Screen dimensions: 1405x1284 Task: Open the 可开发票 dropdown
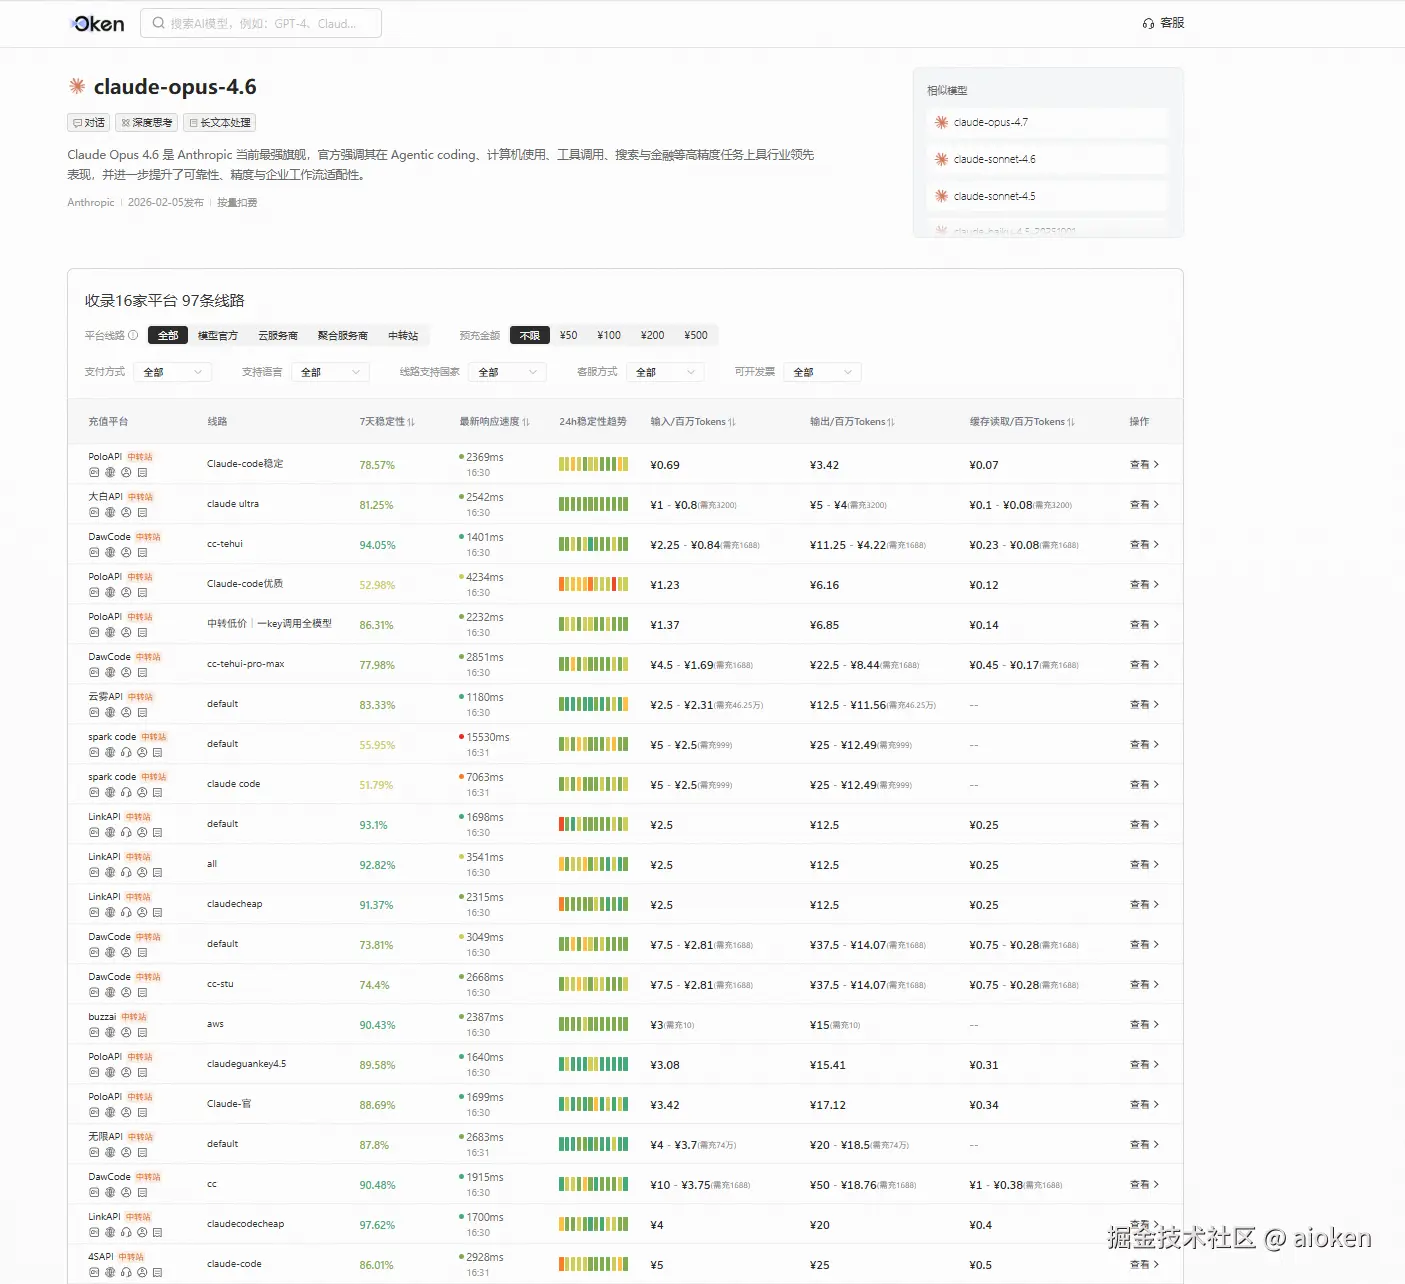822,372
